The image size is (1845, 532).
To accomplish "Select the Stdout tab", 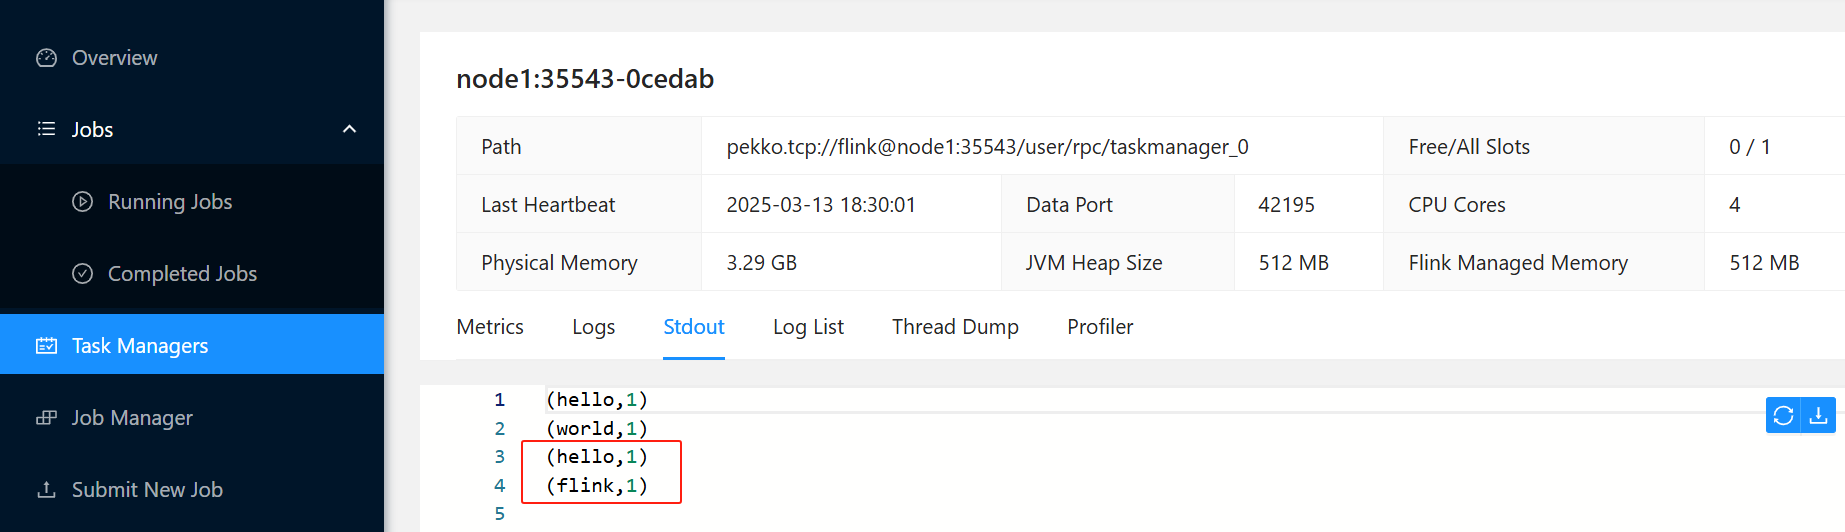I will pos(694,327).
